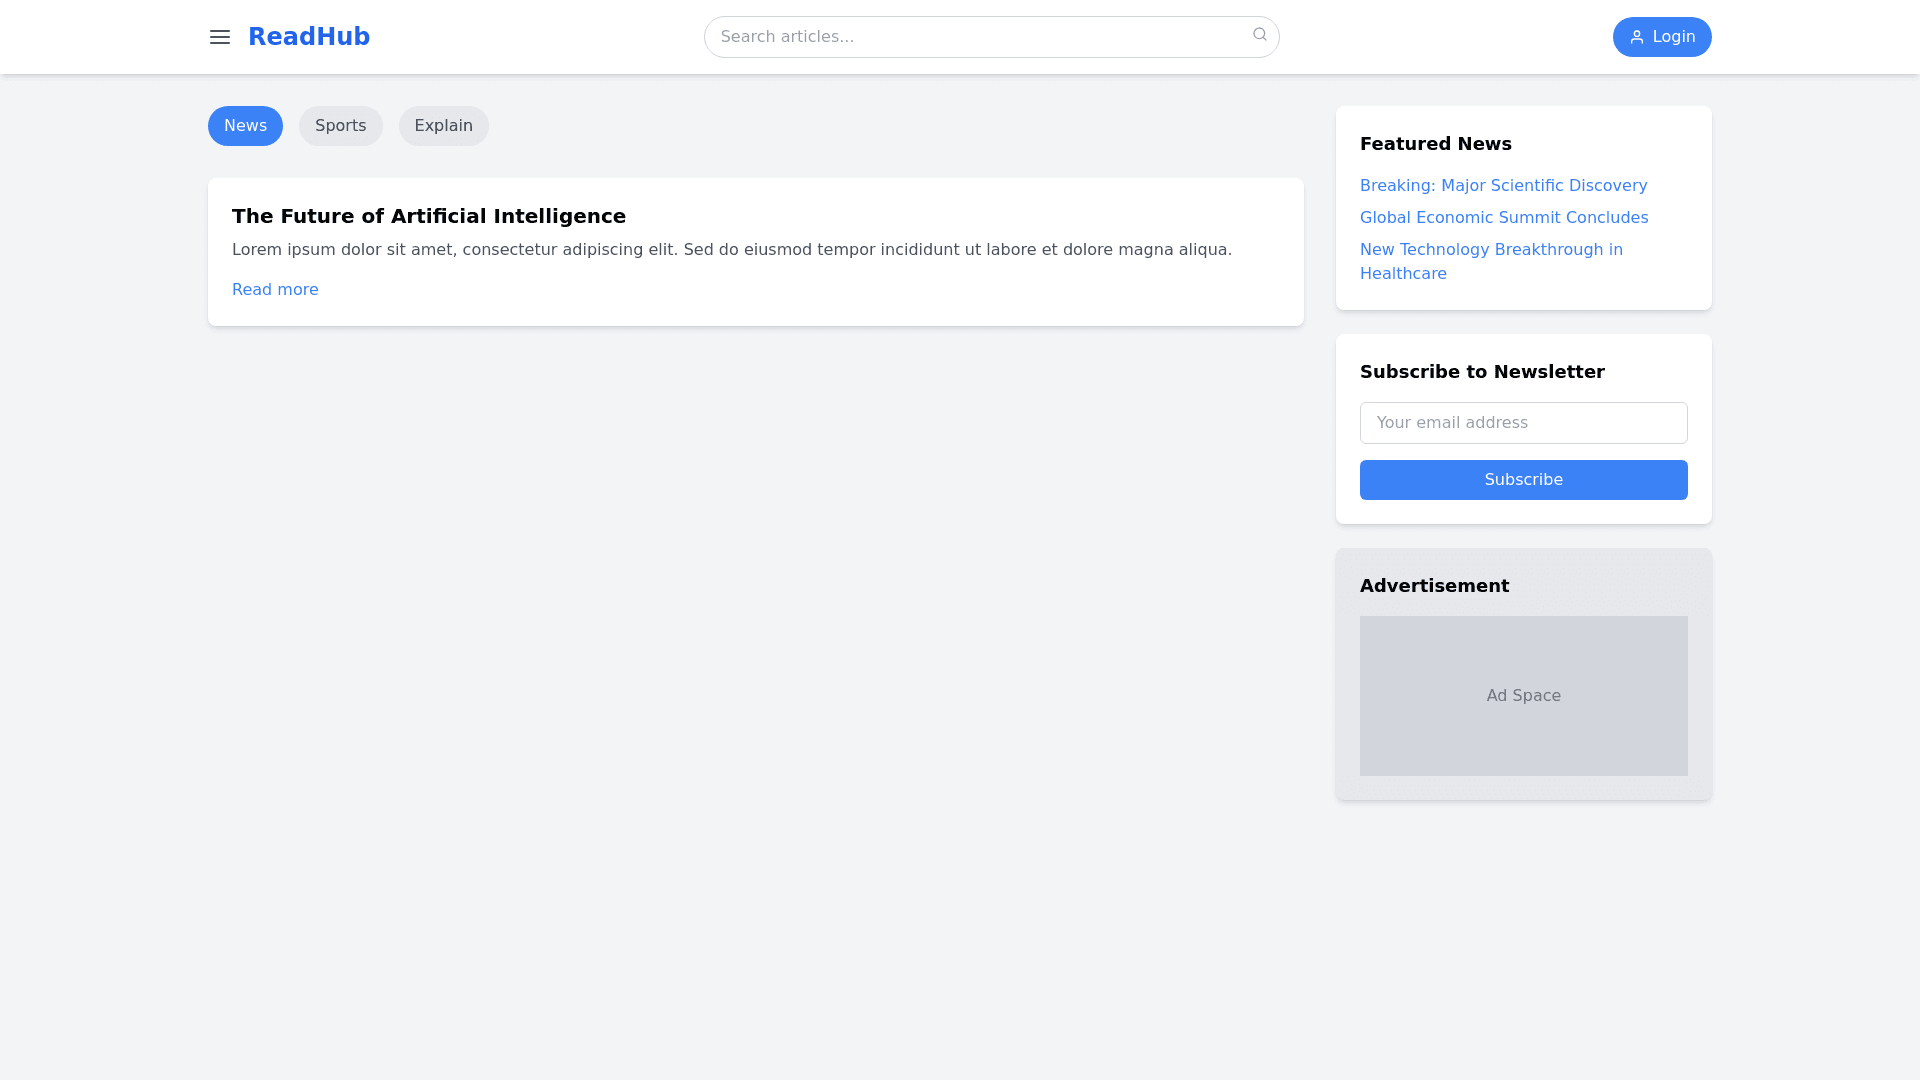Screen dimensions: 1920x1080
Task: Click the Read more link
Action: (275, 290)
